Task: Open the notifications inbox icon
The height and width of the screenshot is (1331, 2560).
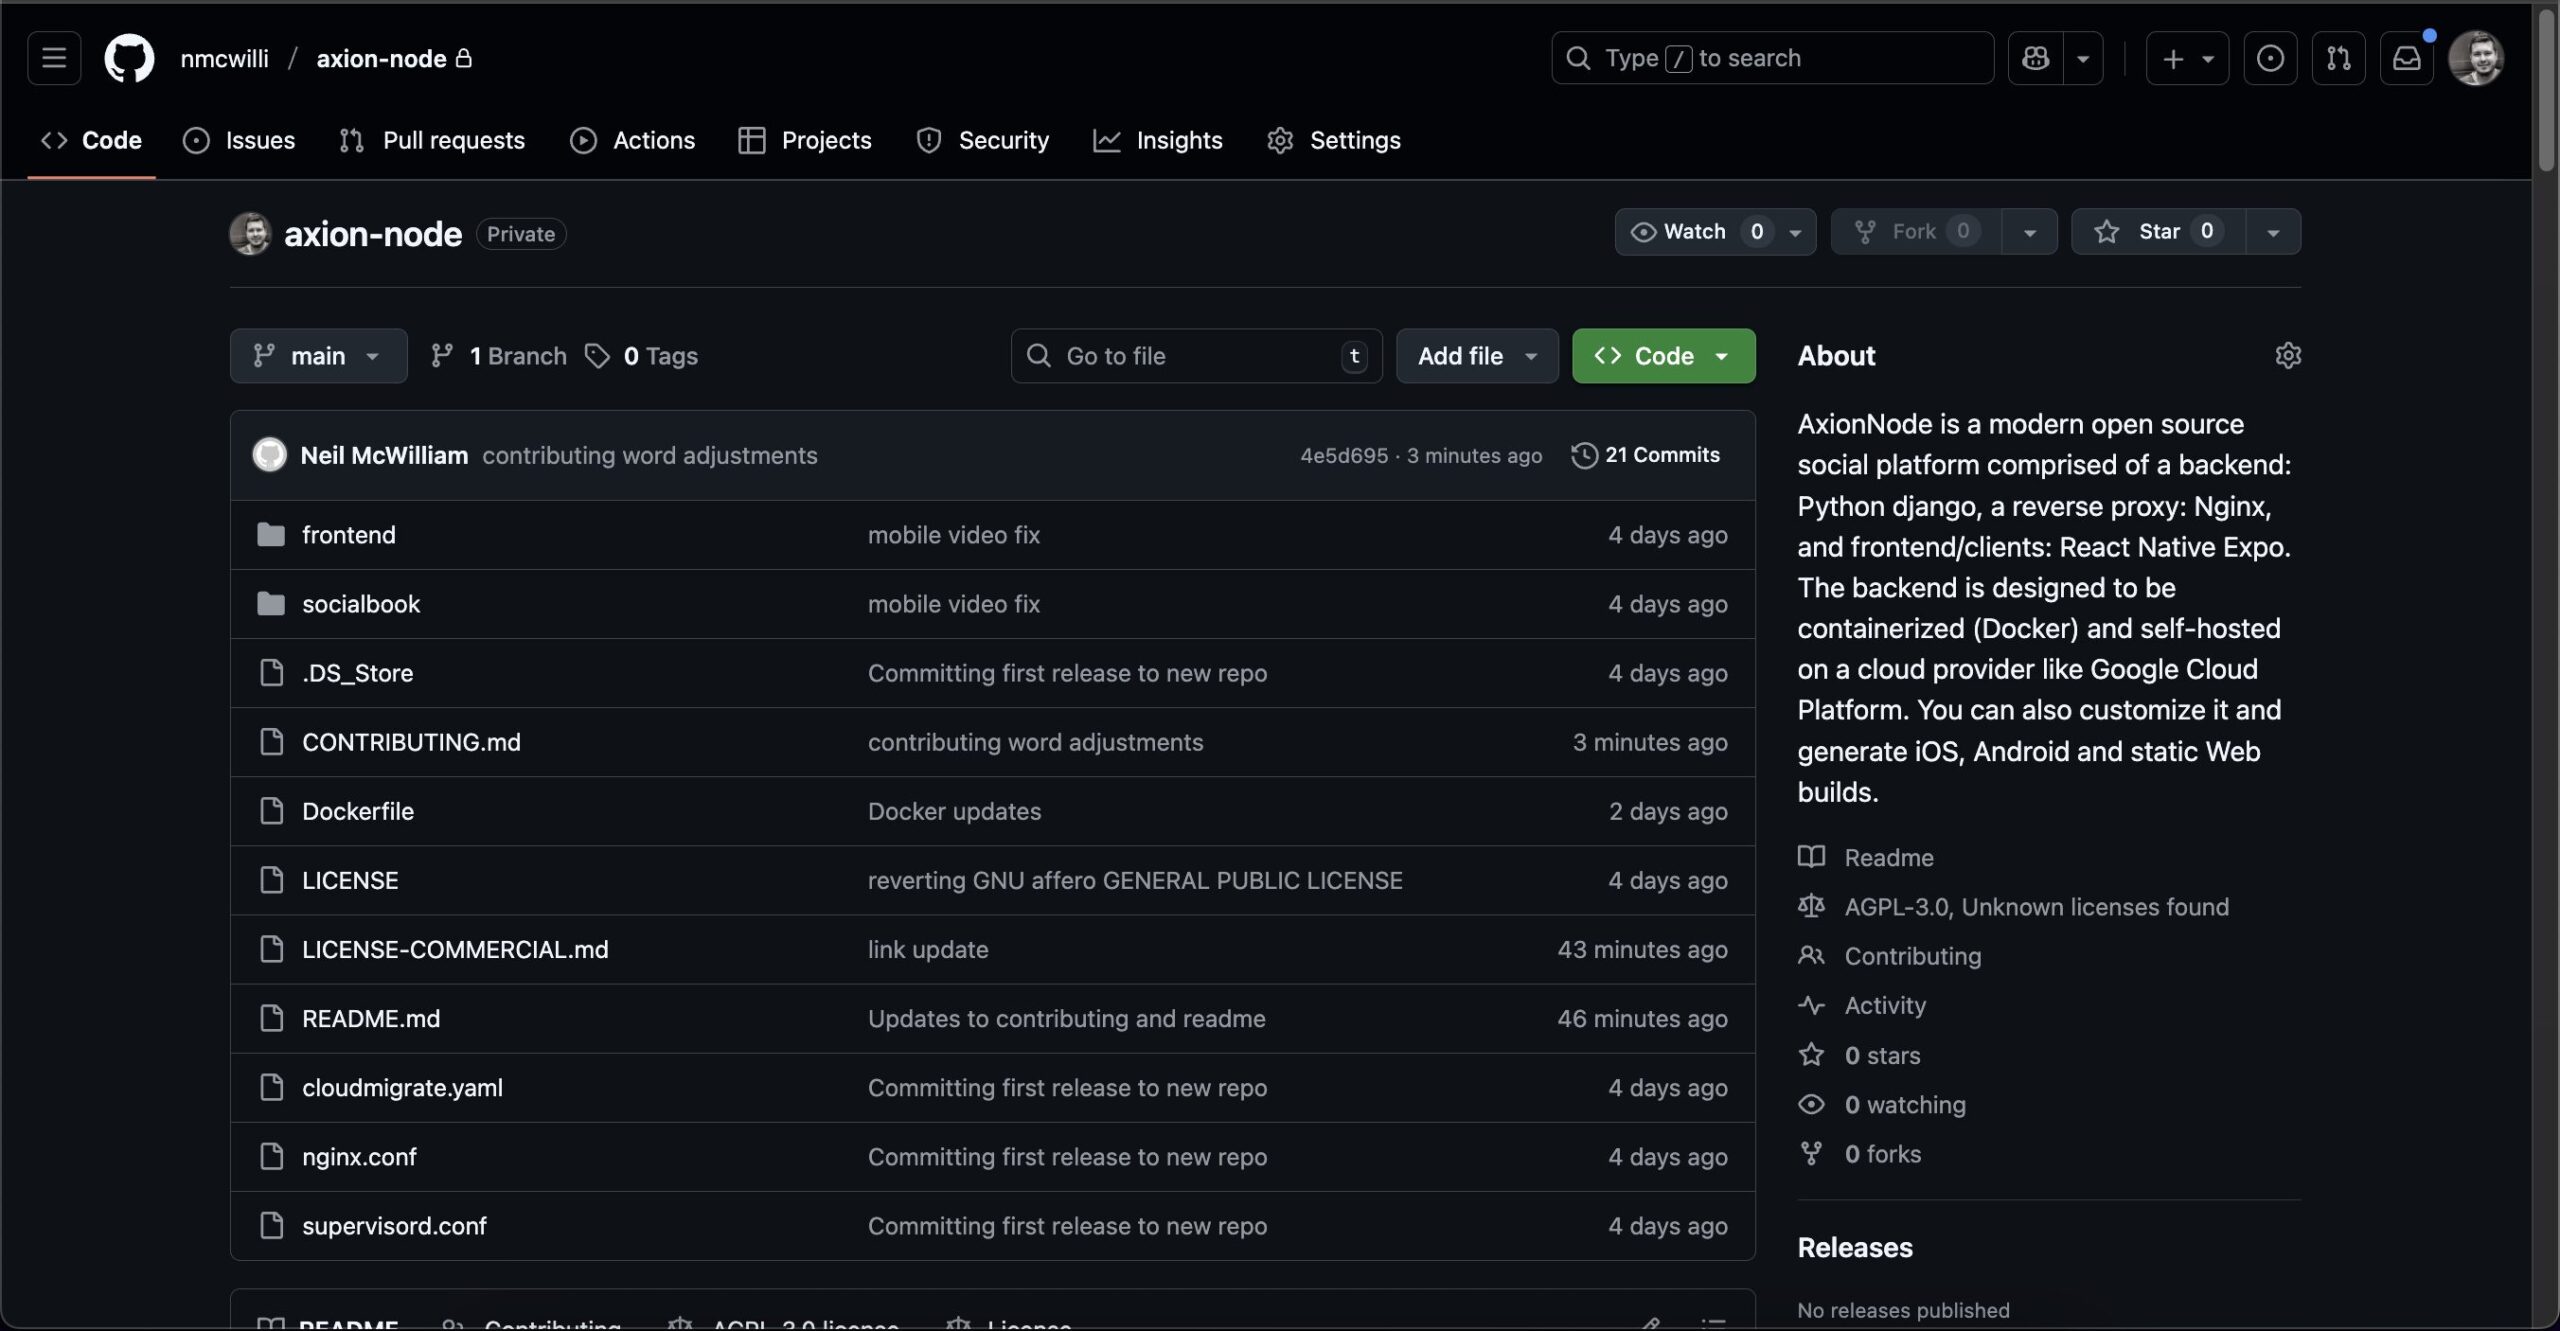Action: (2406, 58)
